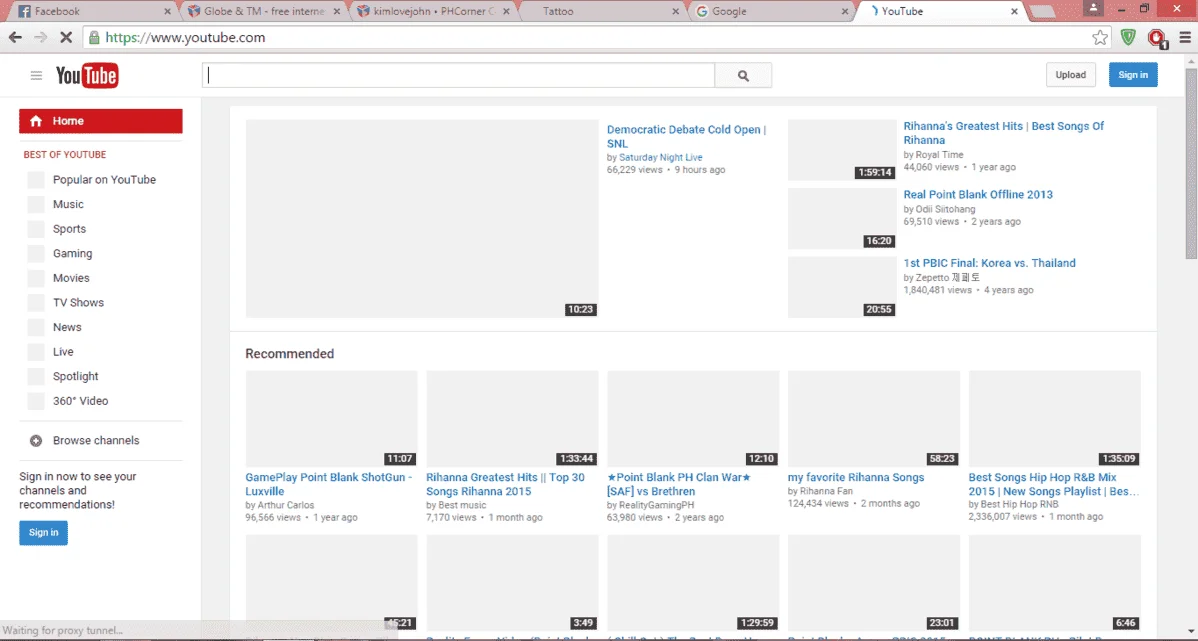This screenshot has width=1198, height=641.
Task: Switch to the Globe & TM tab
Action: tap(264, 11)
